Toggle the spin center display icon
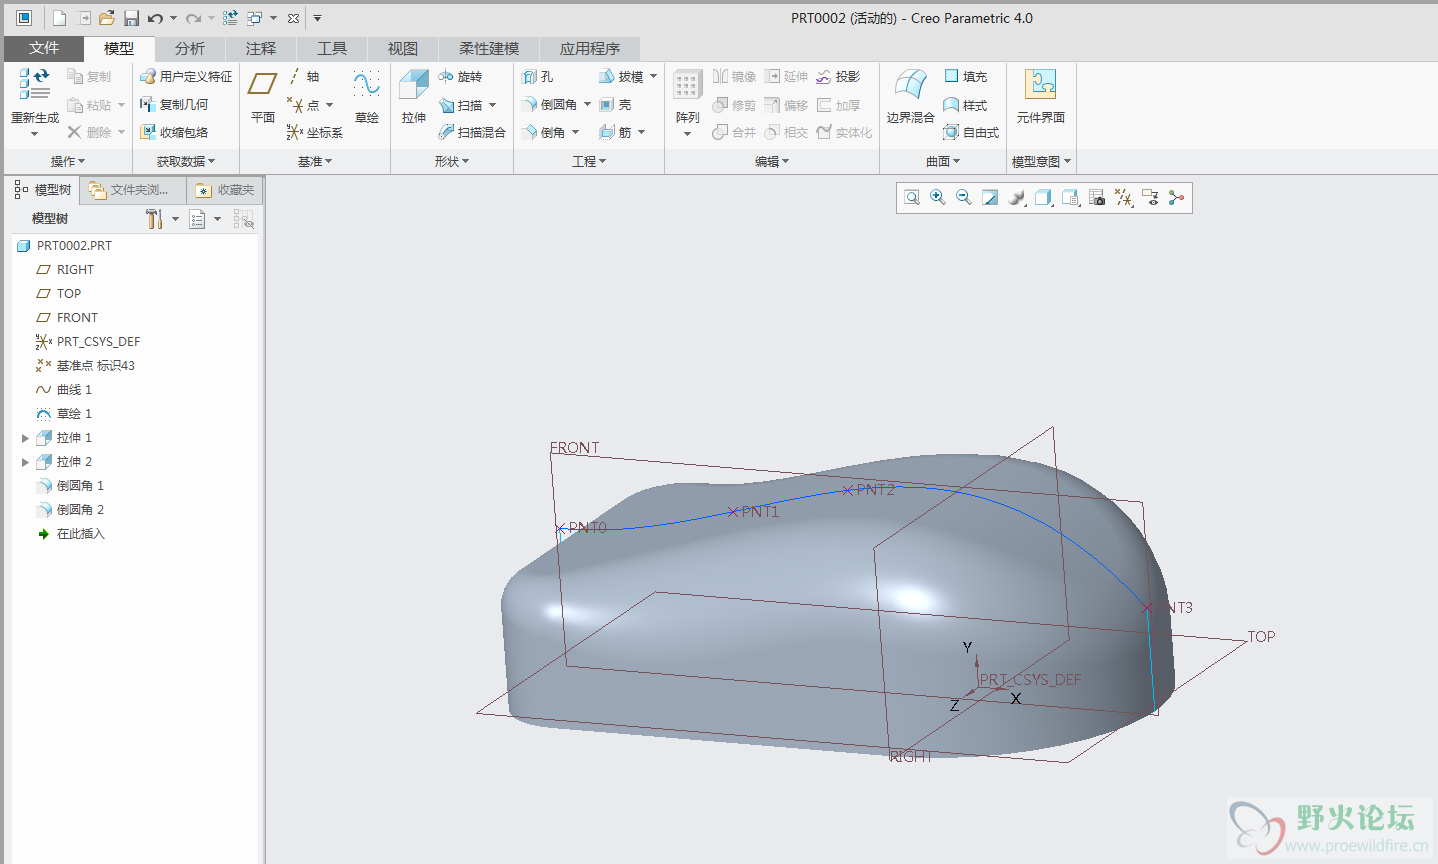Viewport: 1438px width, 864px height. click(1176, 198)
